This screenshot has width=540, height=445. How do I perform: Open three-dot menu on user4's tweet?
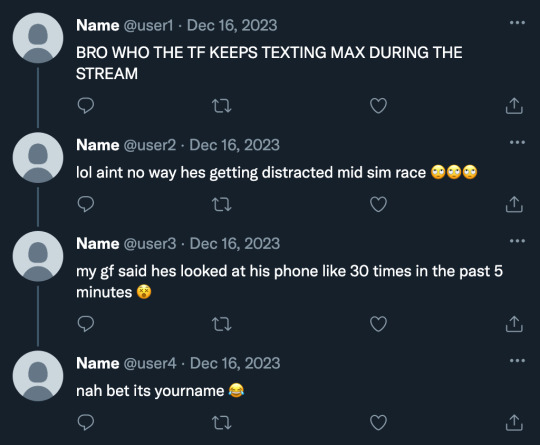[x=517, y=361]
